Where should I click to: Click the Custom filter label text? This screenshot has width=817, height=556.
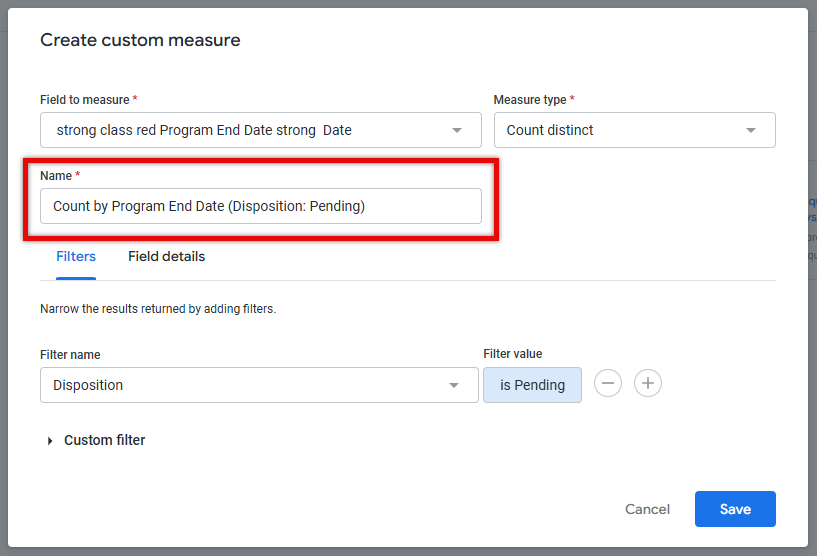click(x=104, y=440)
